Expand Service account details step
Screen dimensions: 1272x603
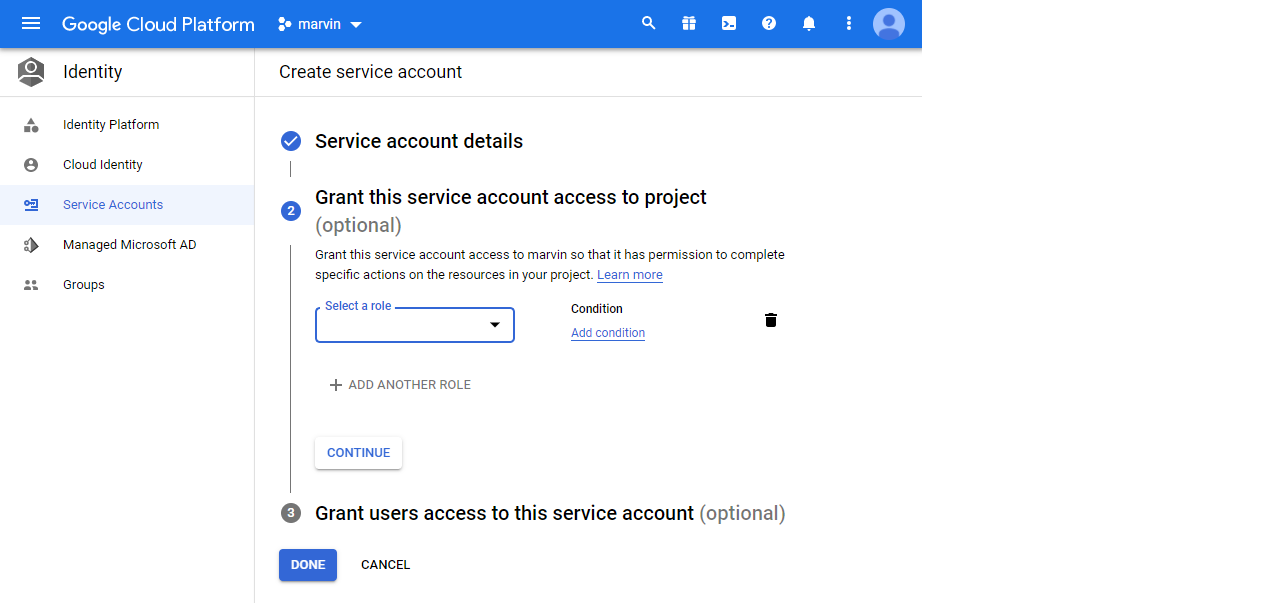(x=419, y=141)
